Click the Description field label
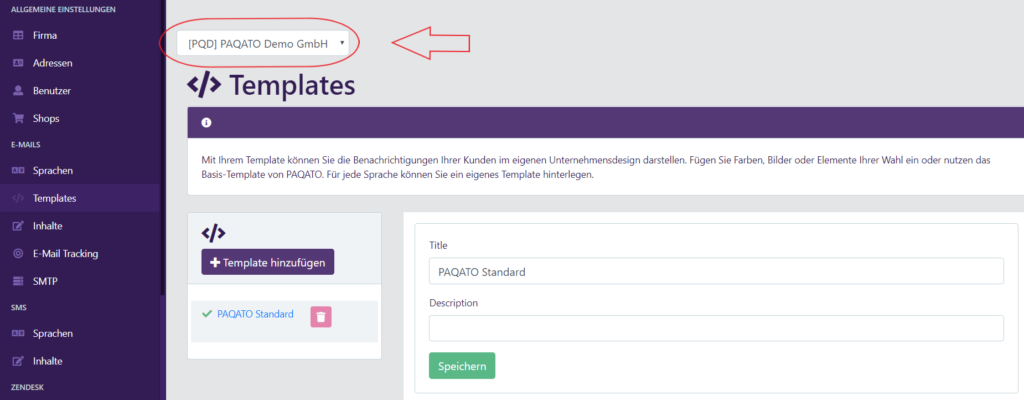Screen dimensions: 1024x400 [454, 303]
